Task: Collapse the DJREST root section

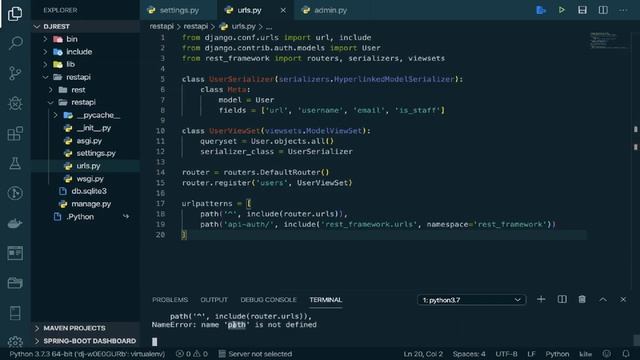Action: tap(86, 27)
